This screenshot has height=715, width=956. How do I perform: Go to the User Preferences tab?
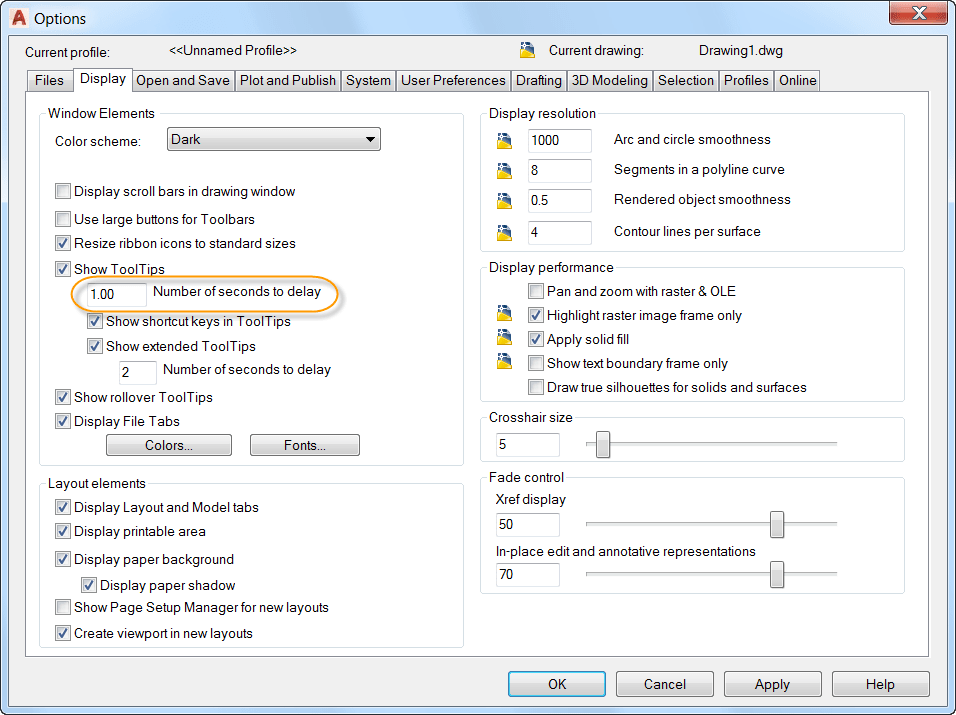coord(453,81)
